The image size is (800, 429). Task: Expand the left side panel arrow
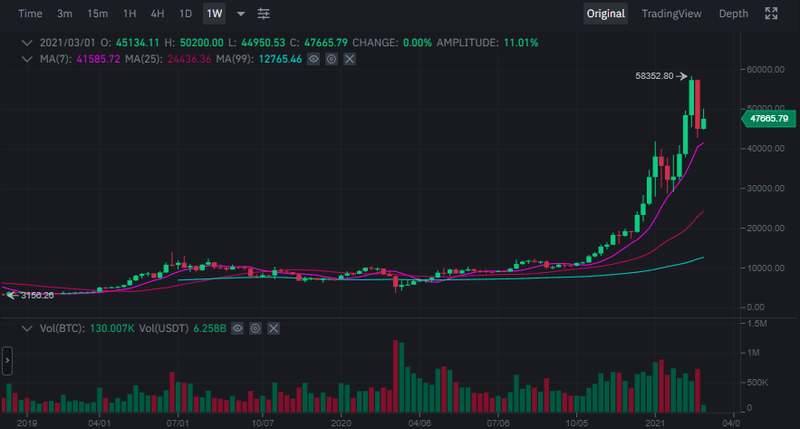[x=7, y=360]
